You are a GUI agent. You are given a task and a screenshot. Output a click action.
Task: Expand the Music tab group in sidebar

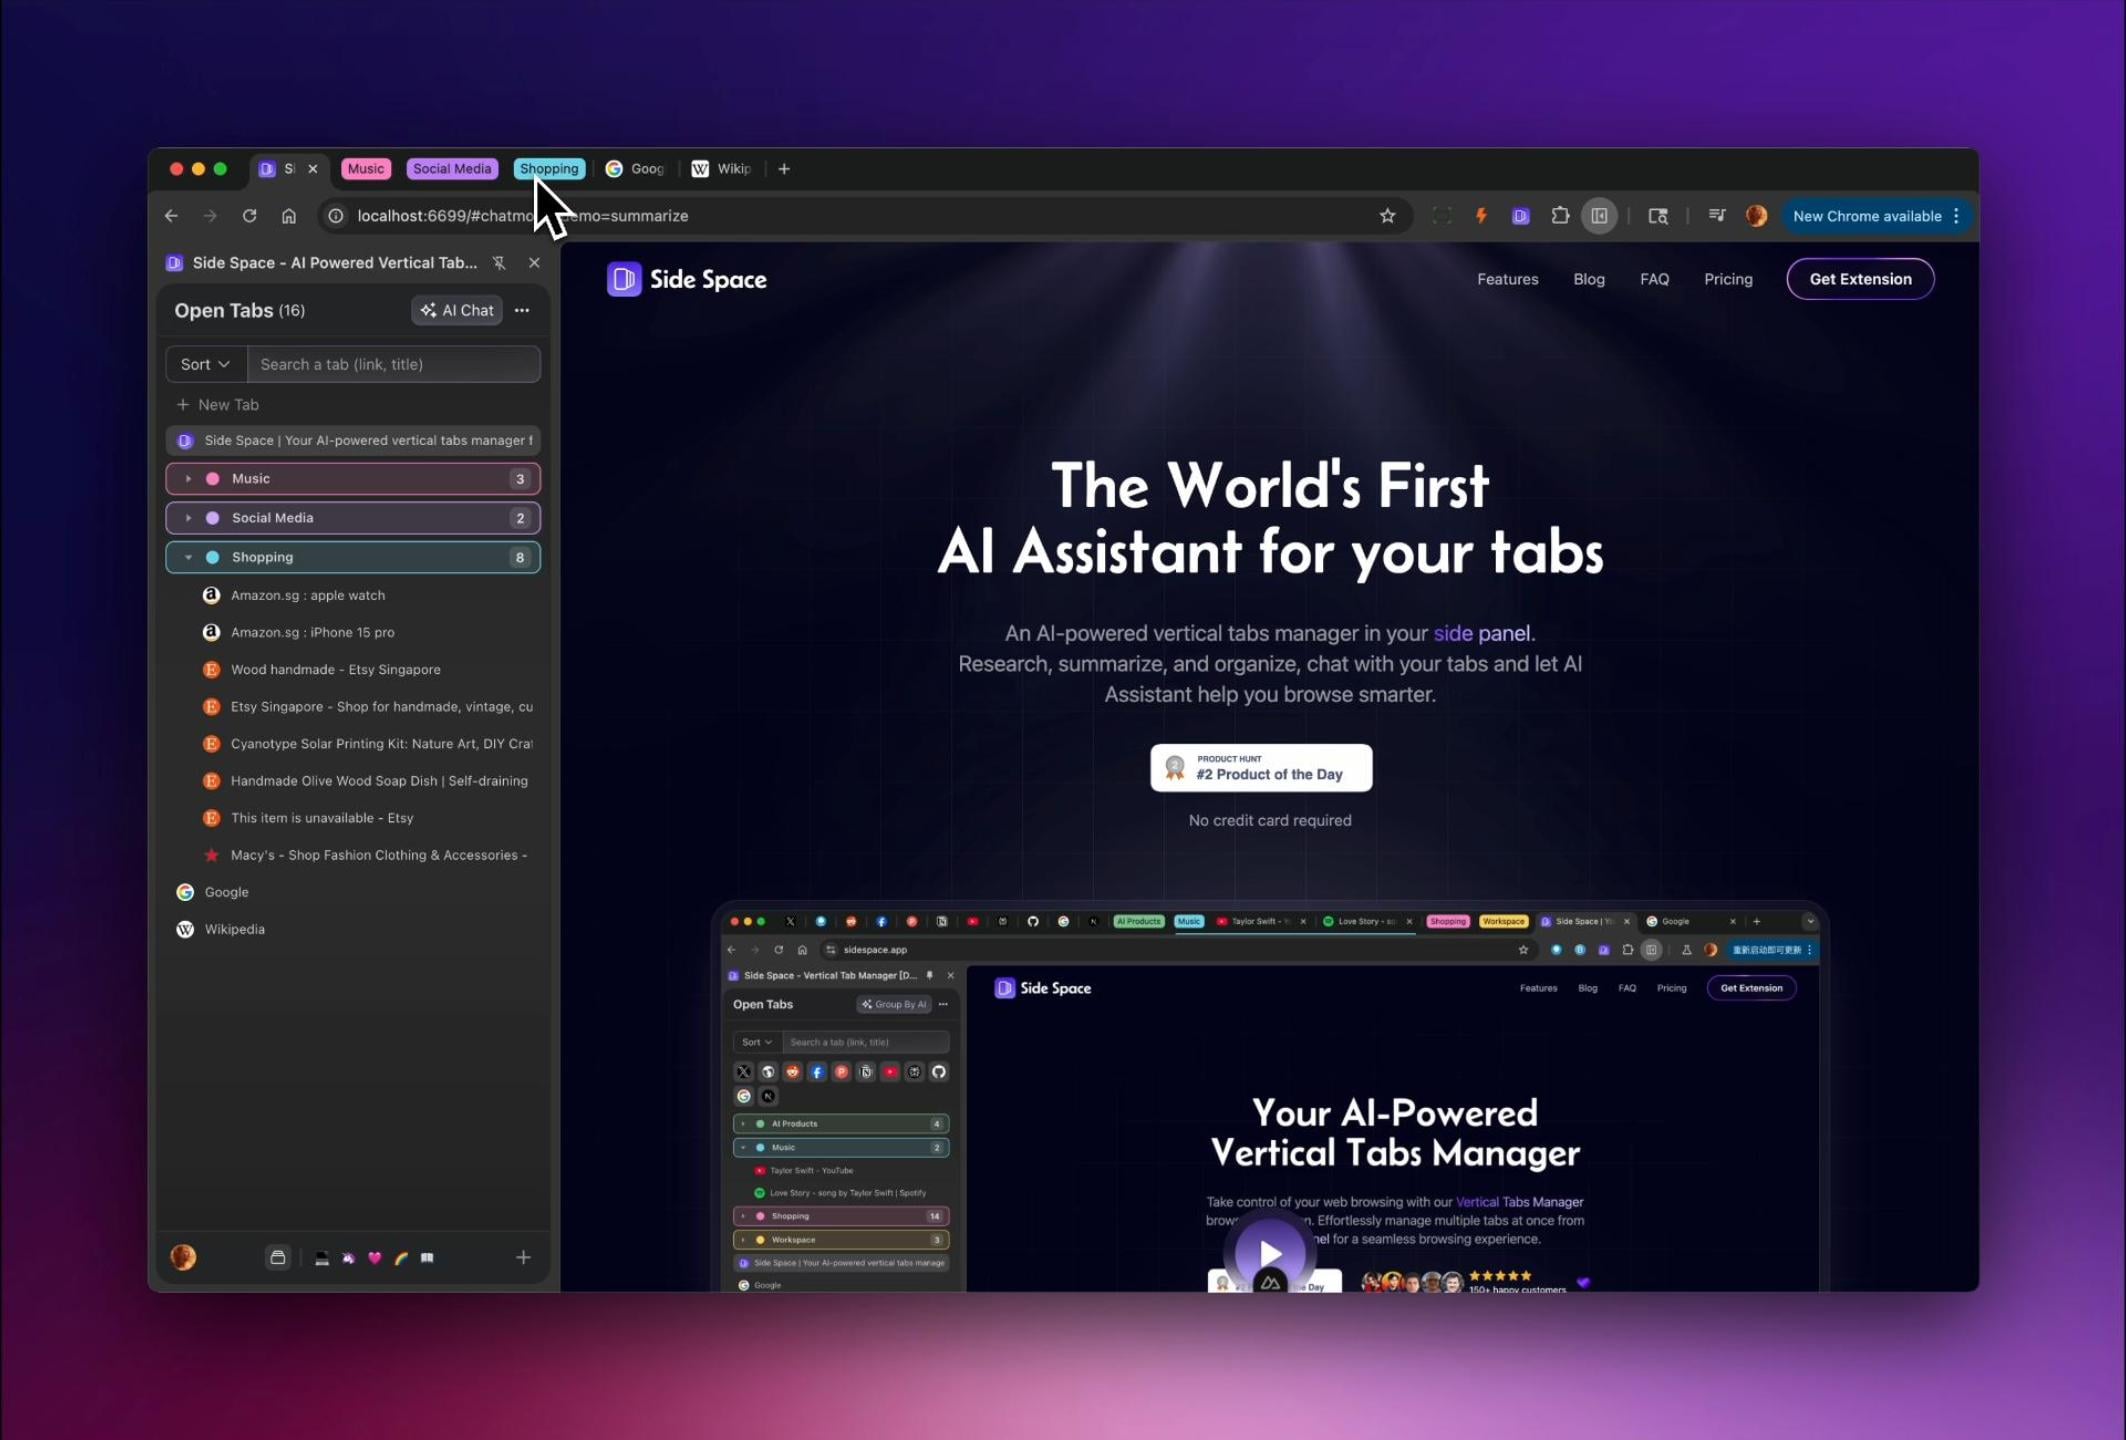click(188, 479)
